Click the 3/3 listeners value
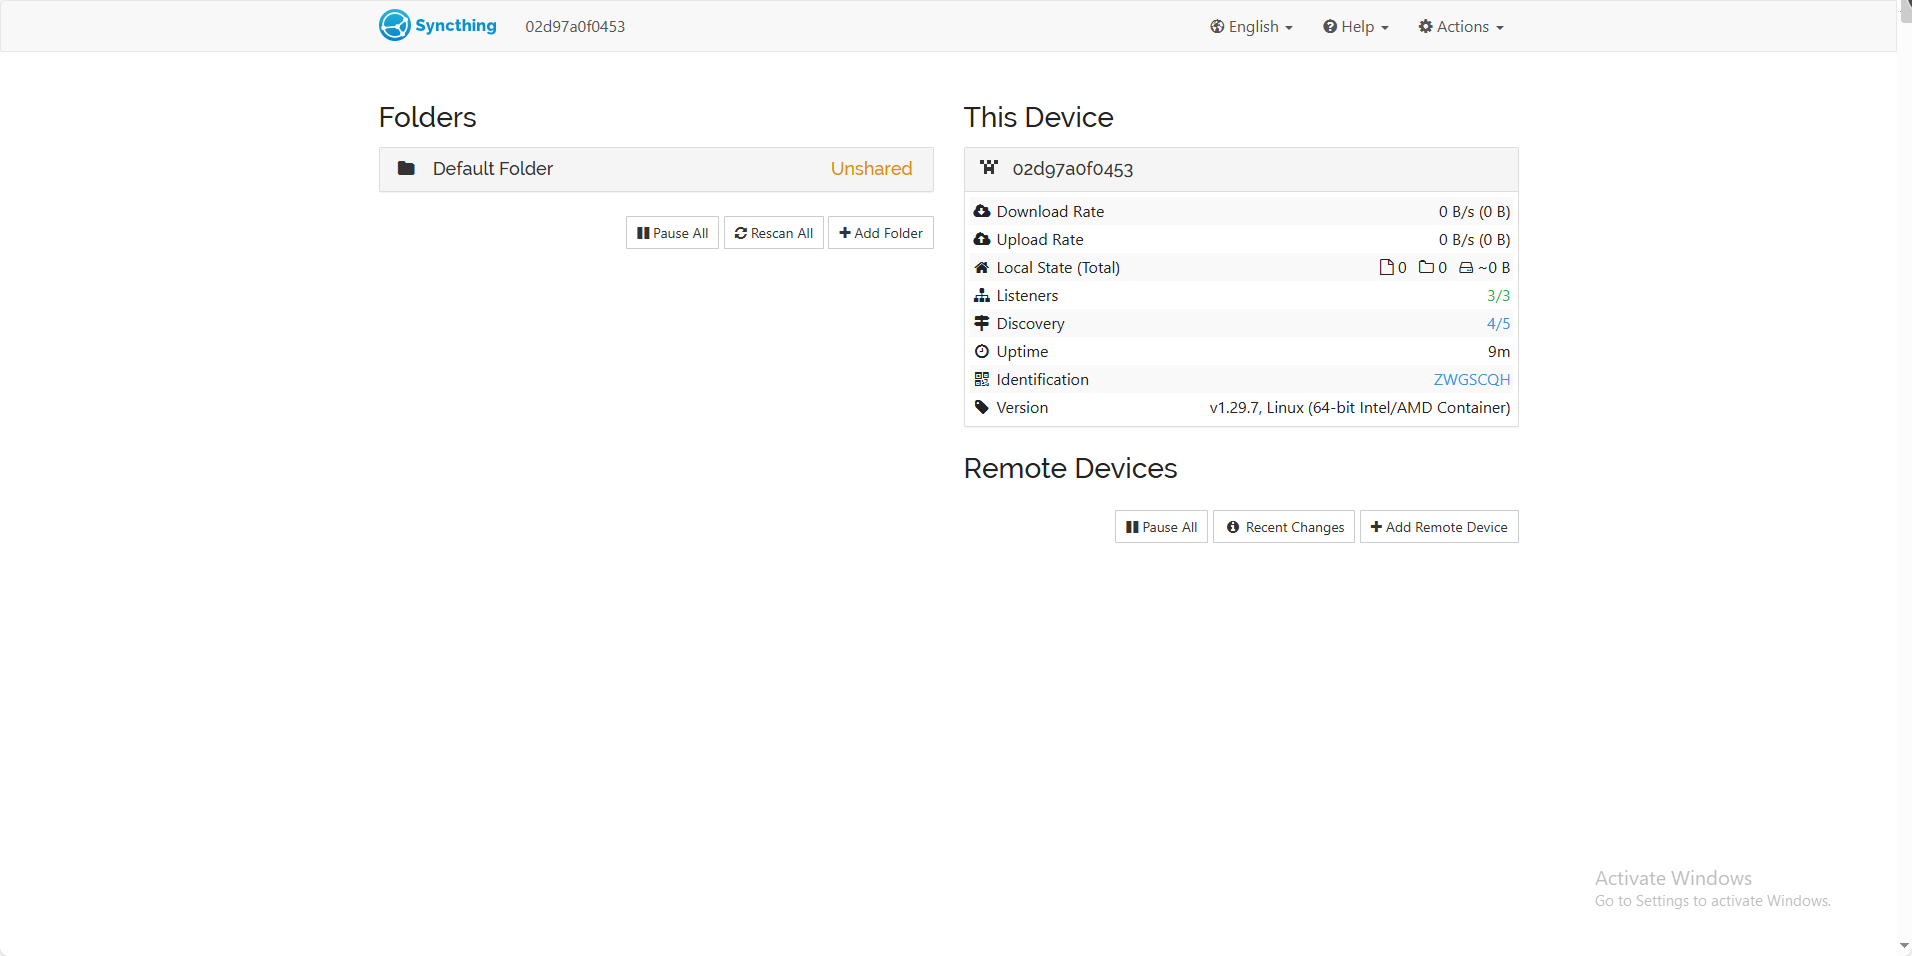1912x956 pixels. [x=1498, y=295]
